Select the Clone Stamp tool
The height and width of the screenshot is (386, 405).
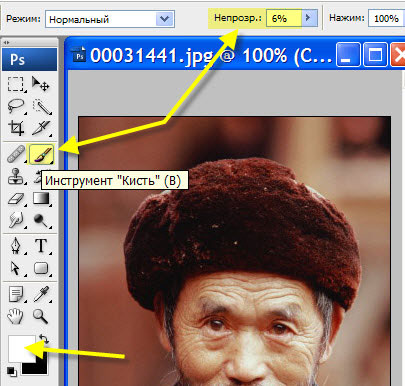pyautogui.click(x=16, y=176)
